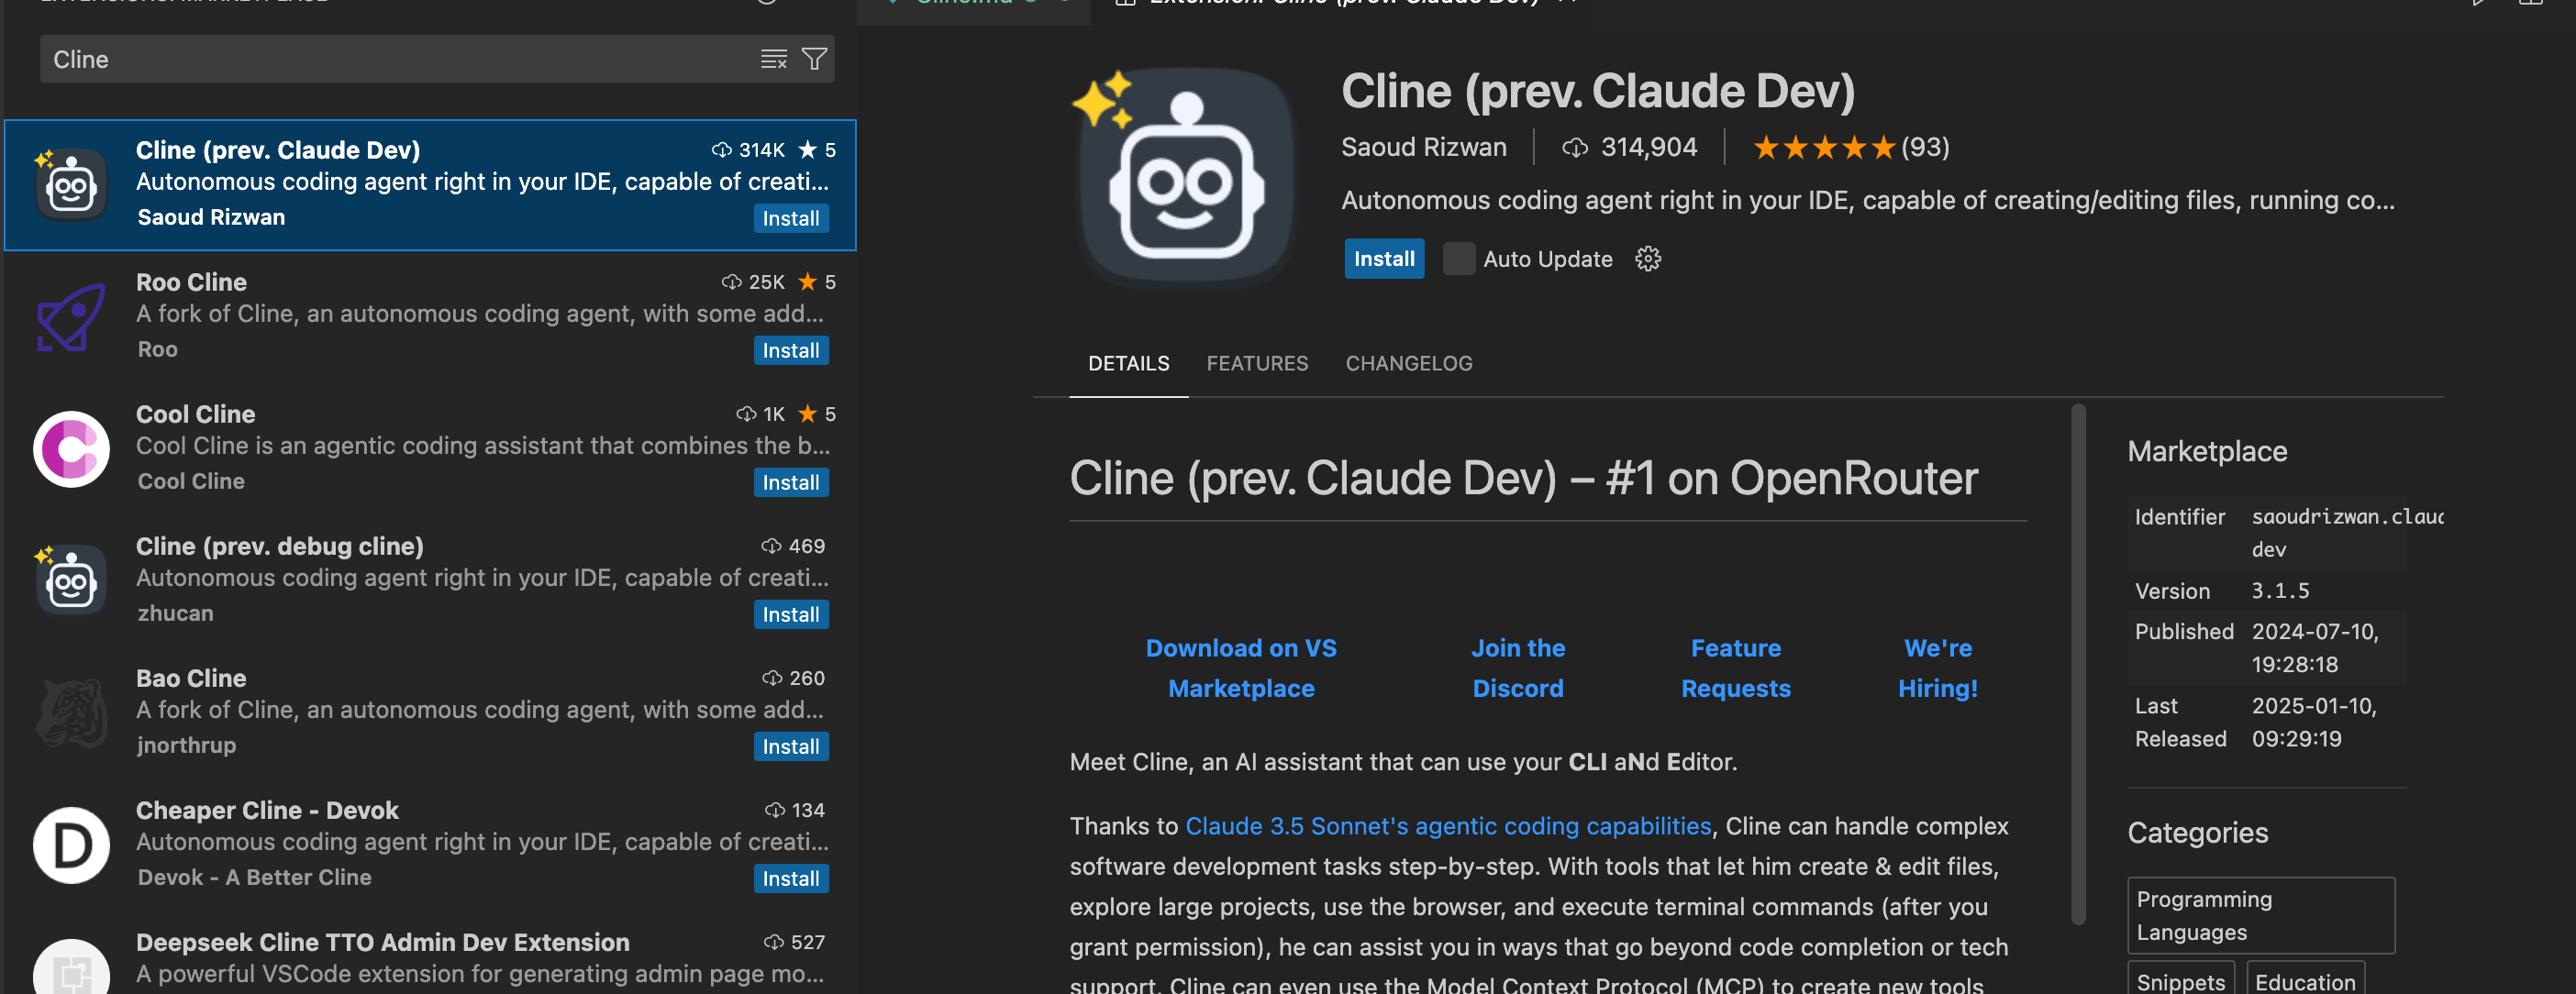Install Cheaper Cline - Devok extension
Image resolution: width=2576 pixels, height=994 pixels.
[x=790, y=878]
